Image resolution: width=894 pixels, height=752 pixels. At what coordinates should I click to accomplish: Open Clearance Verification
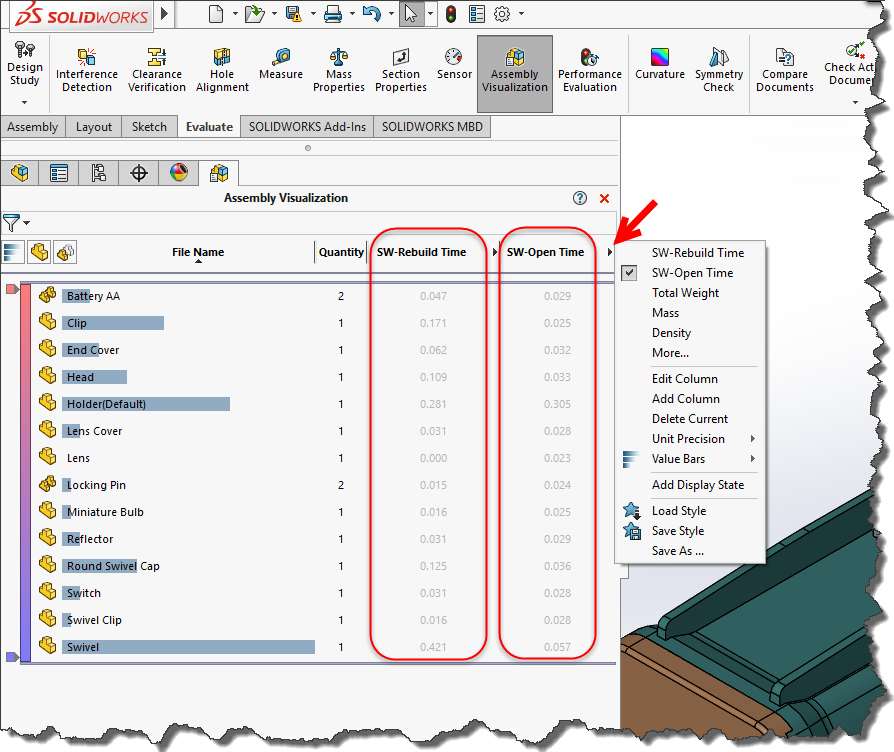click(157, 71)
